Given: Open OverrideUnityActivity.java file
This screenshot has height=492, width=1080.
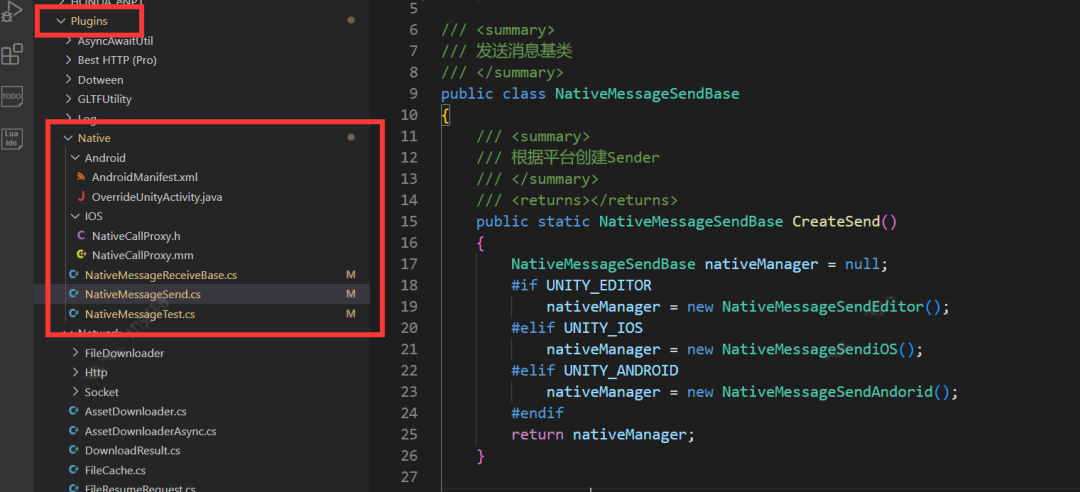Looking at the screenshot, I should tap(157, 197).
